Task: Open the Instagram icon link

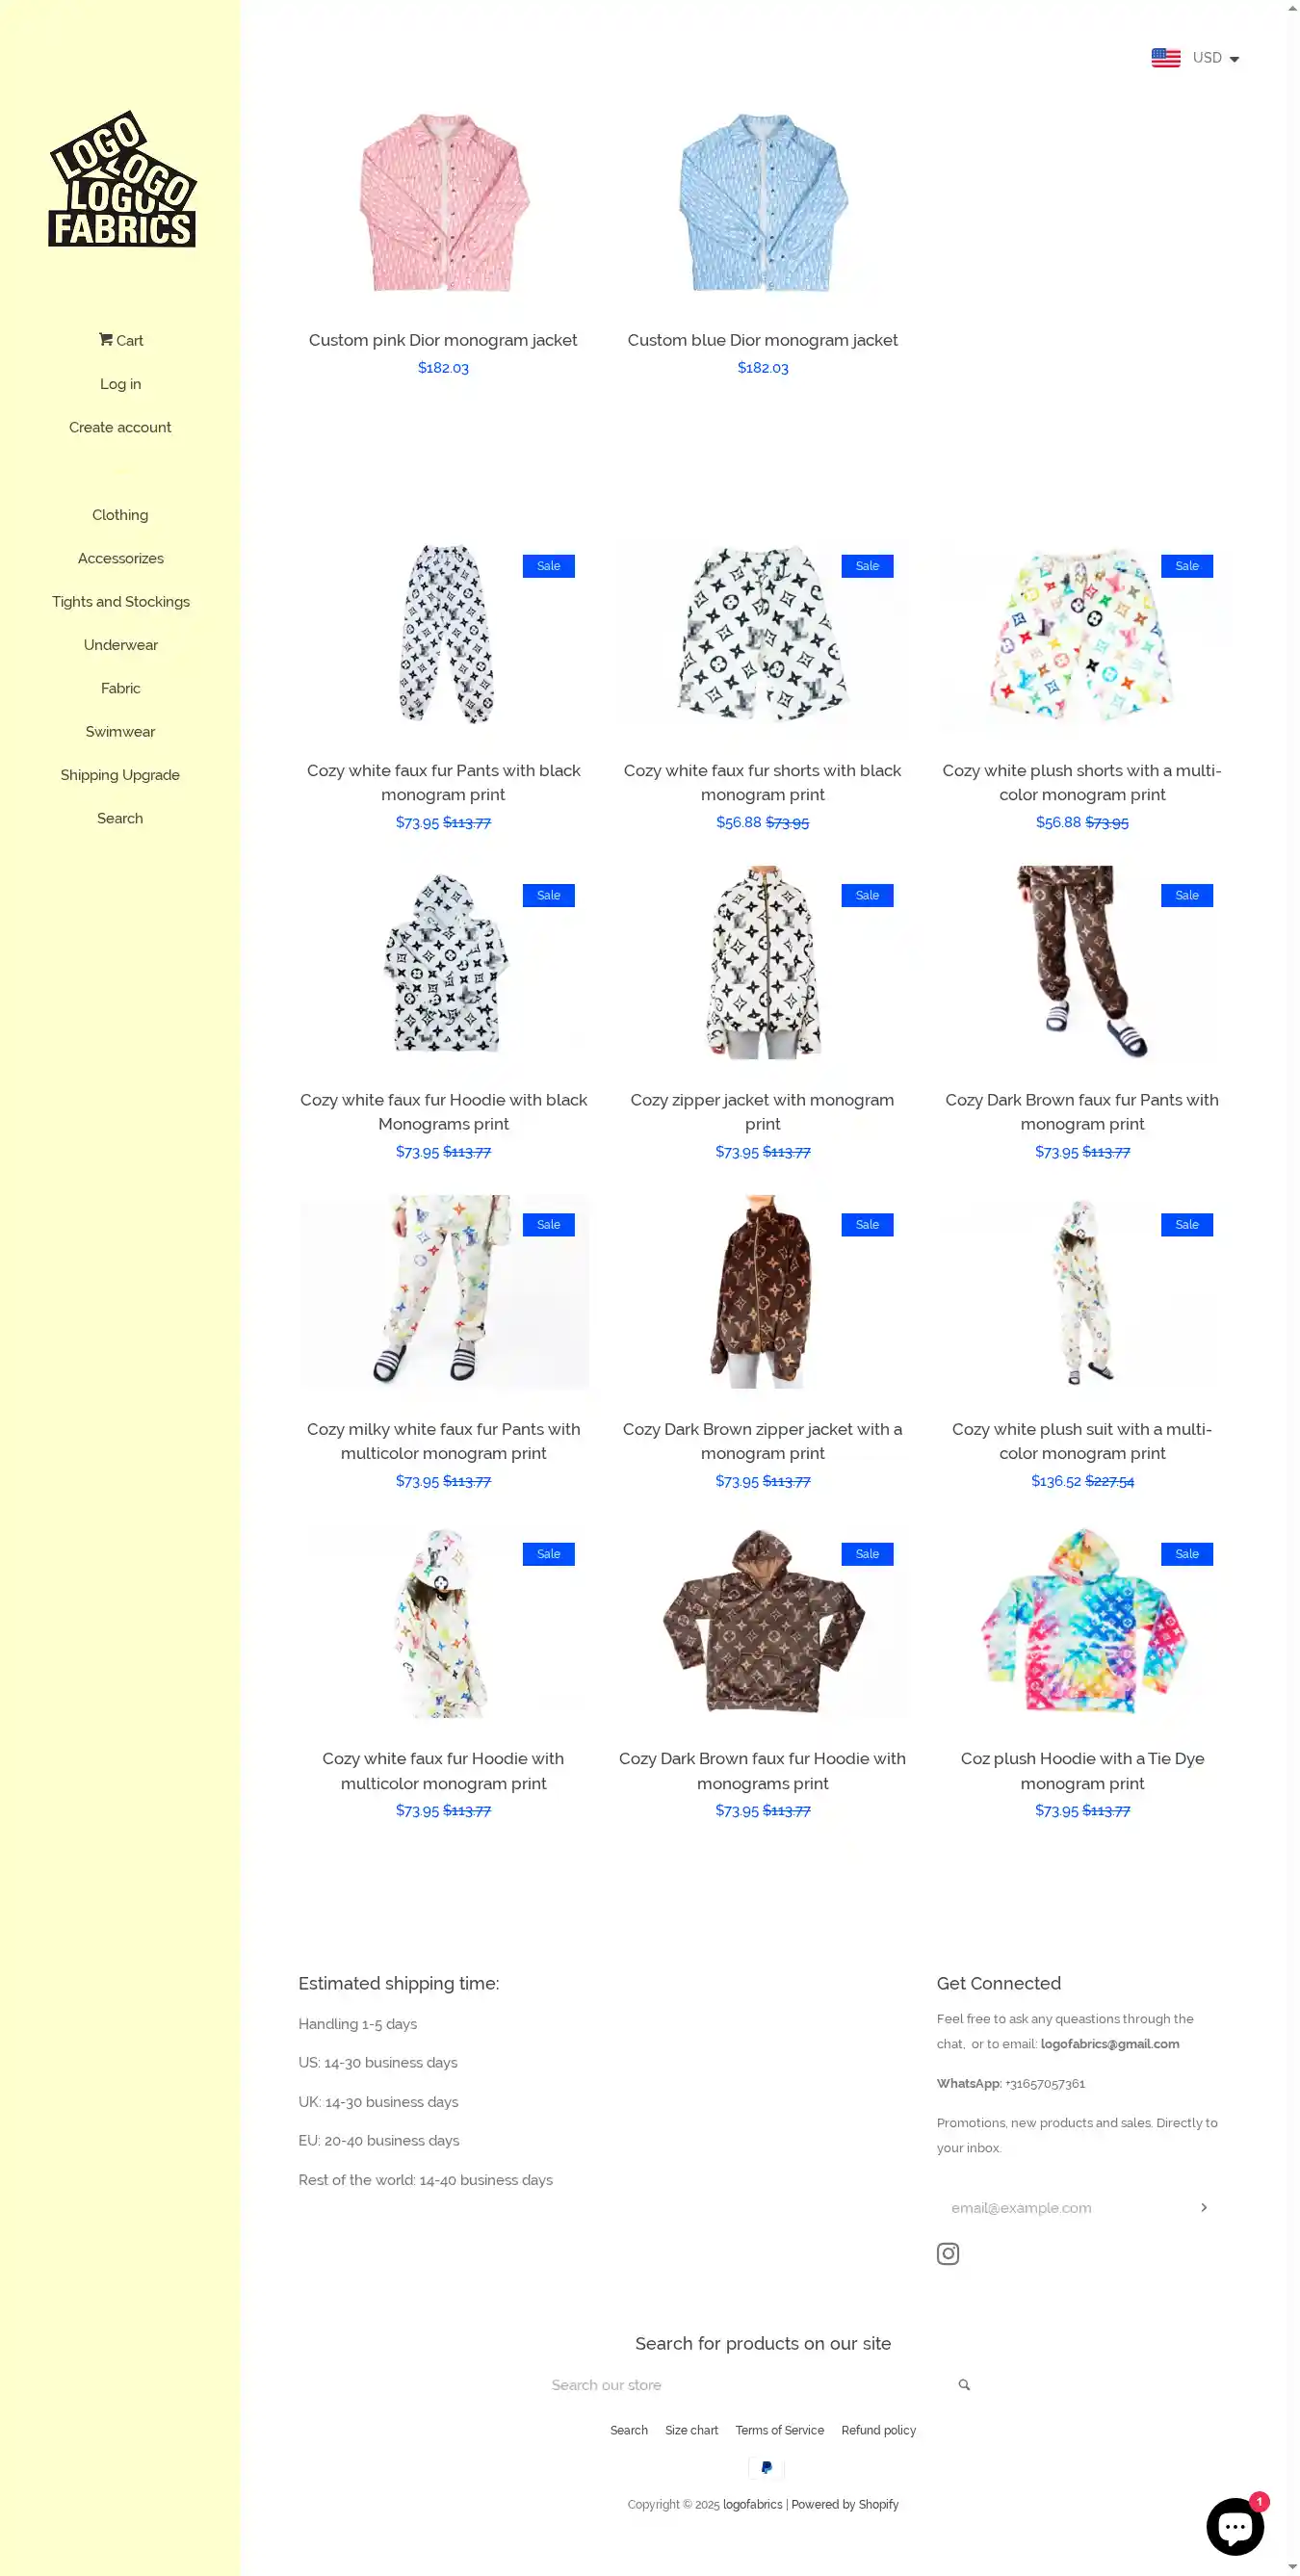Action: coord(947,2253)
